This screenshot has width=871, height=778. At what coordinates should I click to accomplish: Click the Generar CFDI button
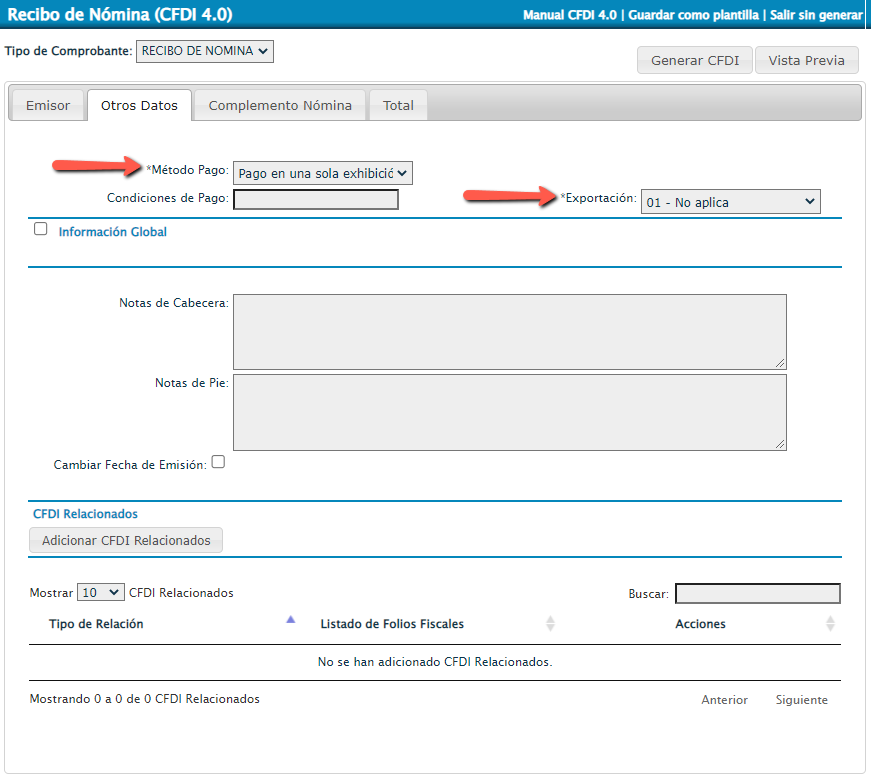[x=694, y=60]
